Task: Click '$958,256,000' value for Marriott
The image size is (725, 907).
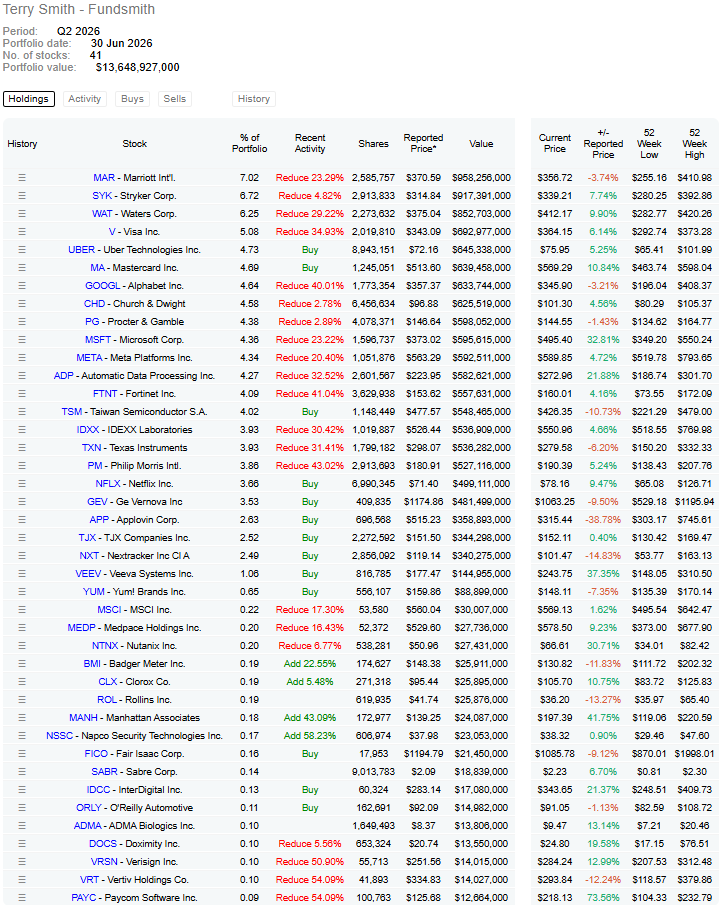Action: pos(481,178)
